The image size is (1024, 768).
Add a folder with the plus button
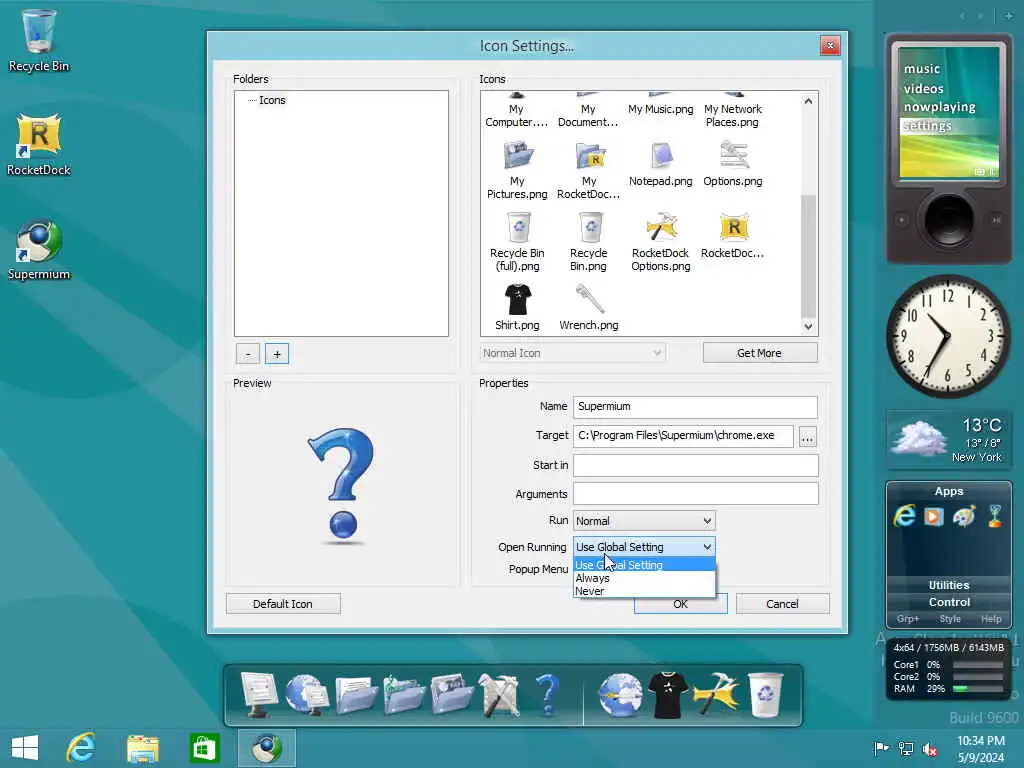pyautogui.click(x=277, y=354)
